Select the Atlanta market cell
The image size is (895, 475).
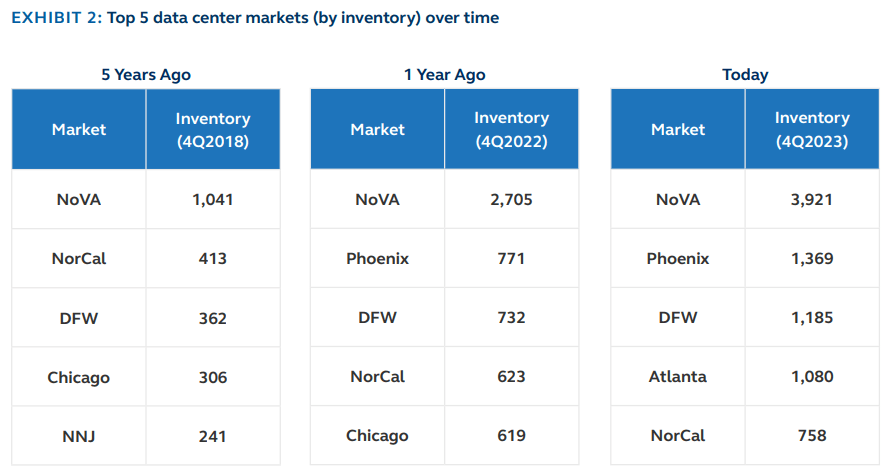tap(678, 377)
